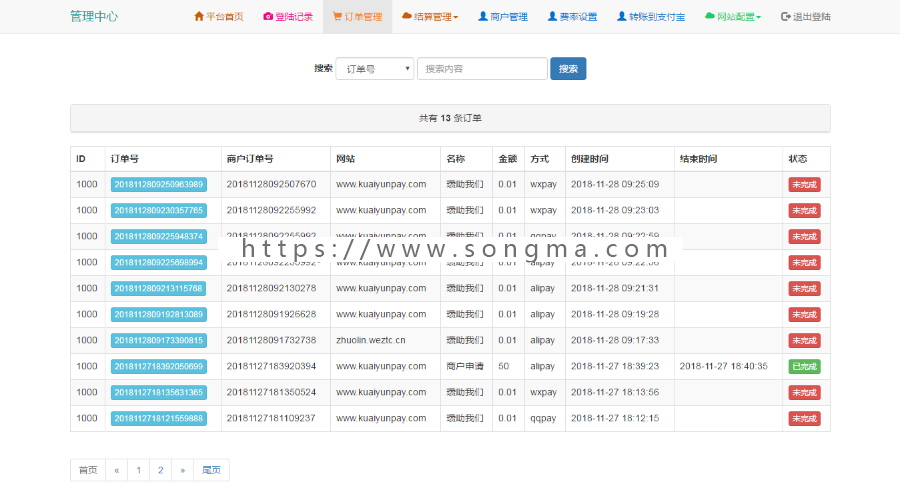Image resolution: width=900 pixels, height=498 pixels.
Task: Click 未完成 status of order 2018112809213115768
Action: pos(804,289)
